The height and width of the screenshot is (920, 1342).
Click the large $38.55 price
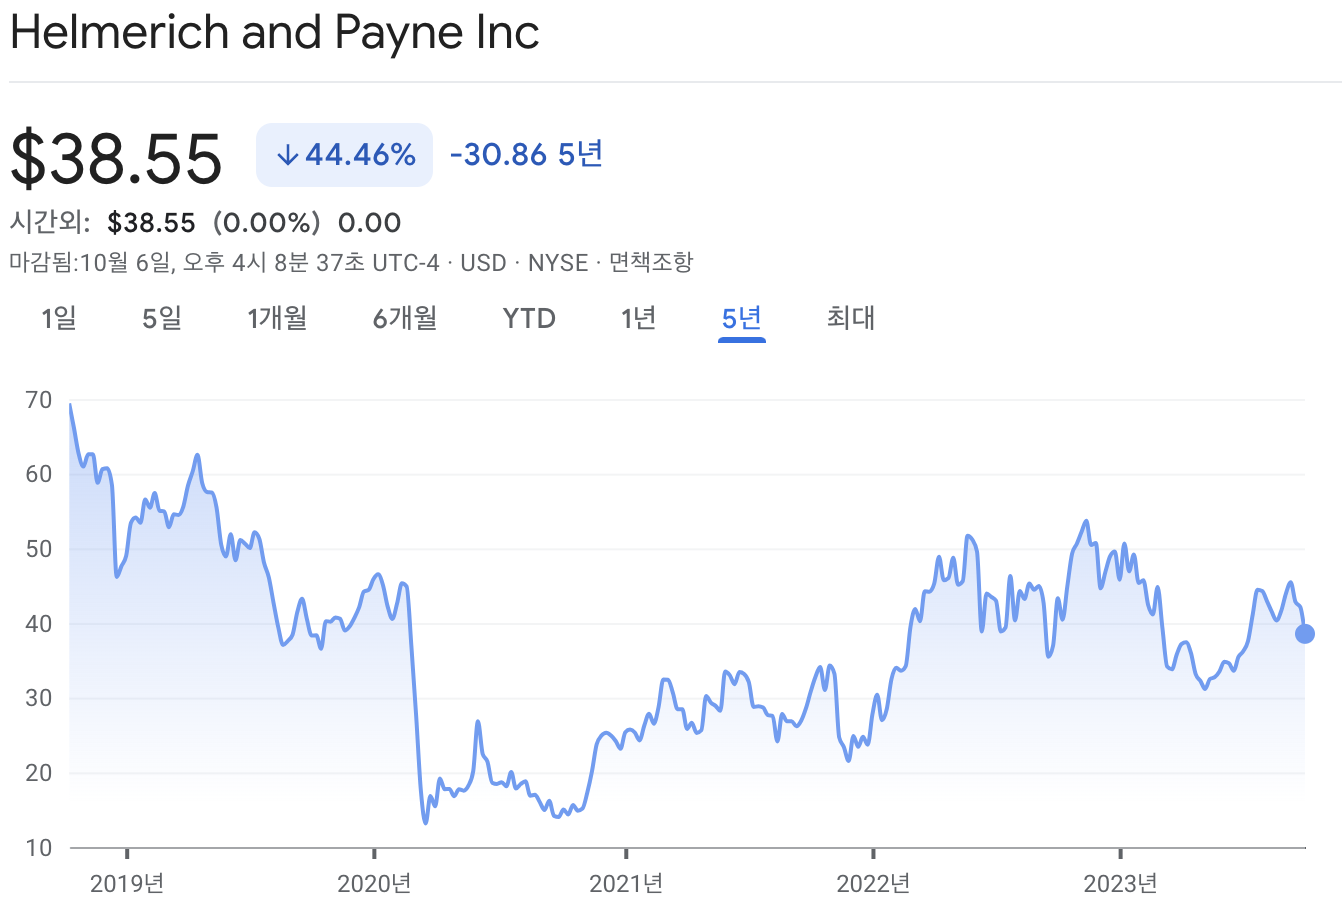116,158
